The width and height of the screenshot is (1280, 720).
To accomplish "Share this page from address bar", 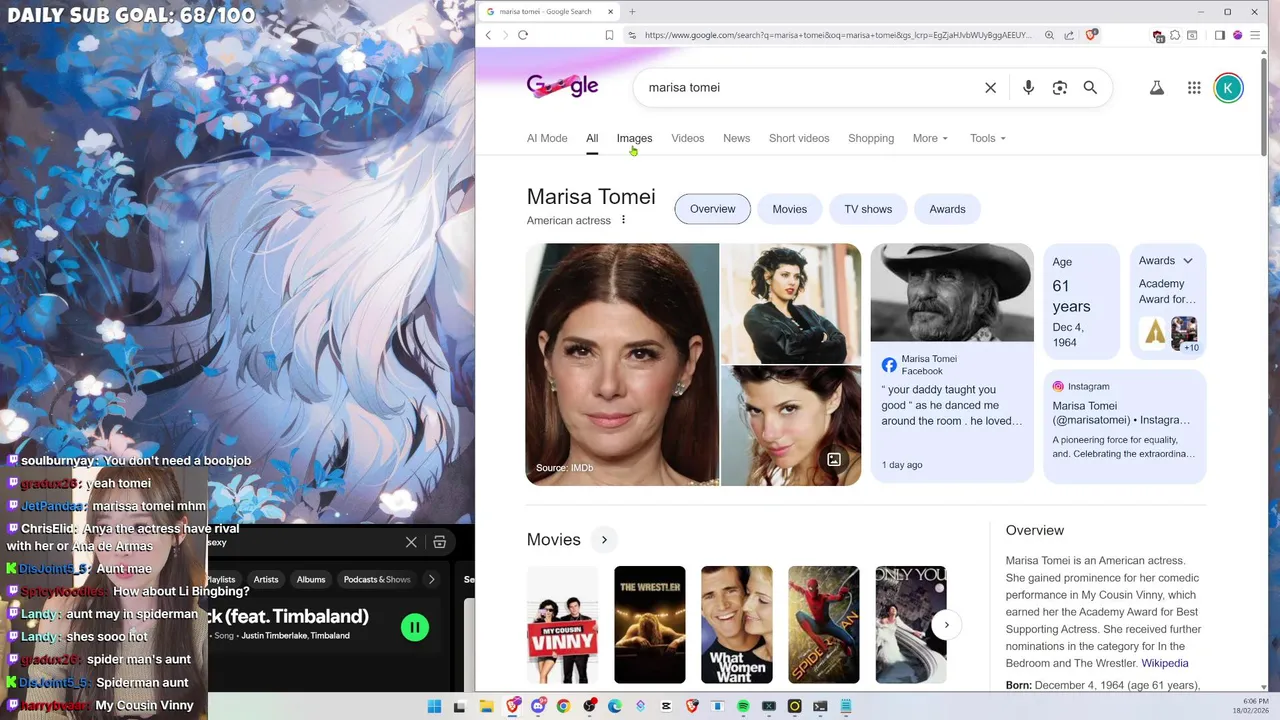I will tap(1069, 35).
